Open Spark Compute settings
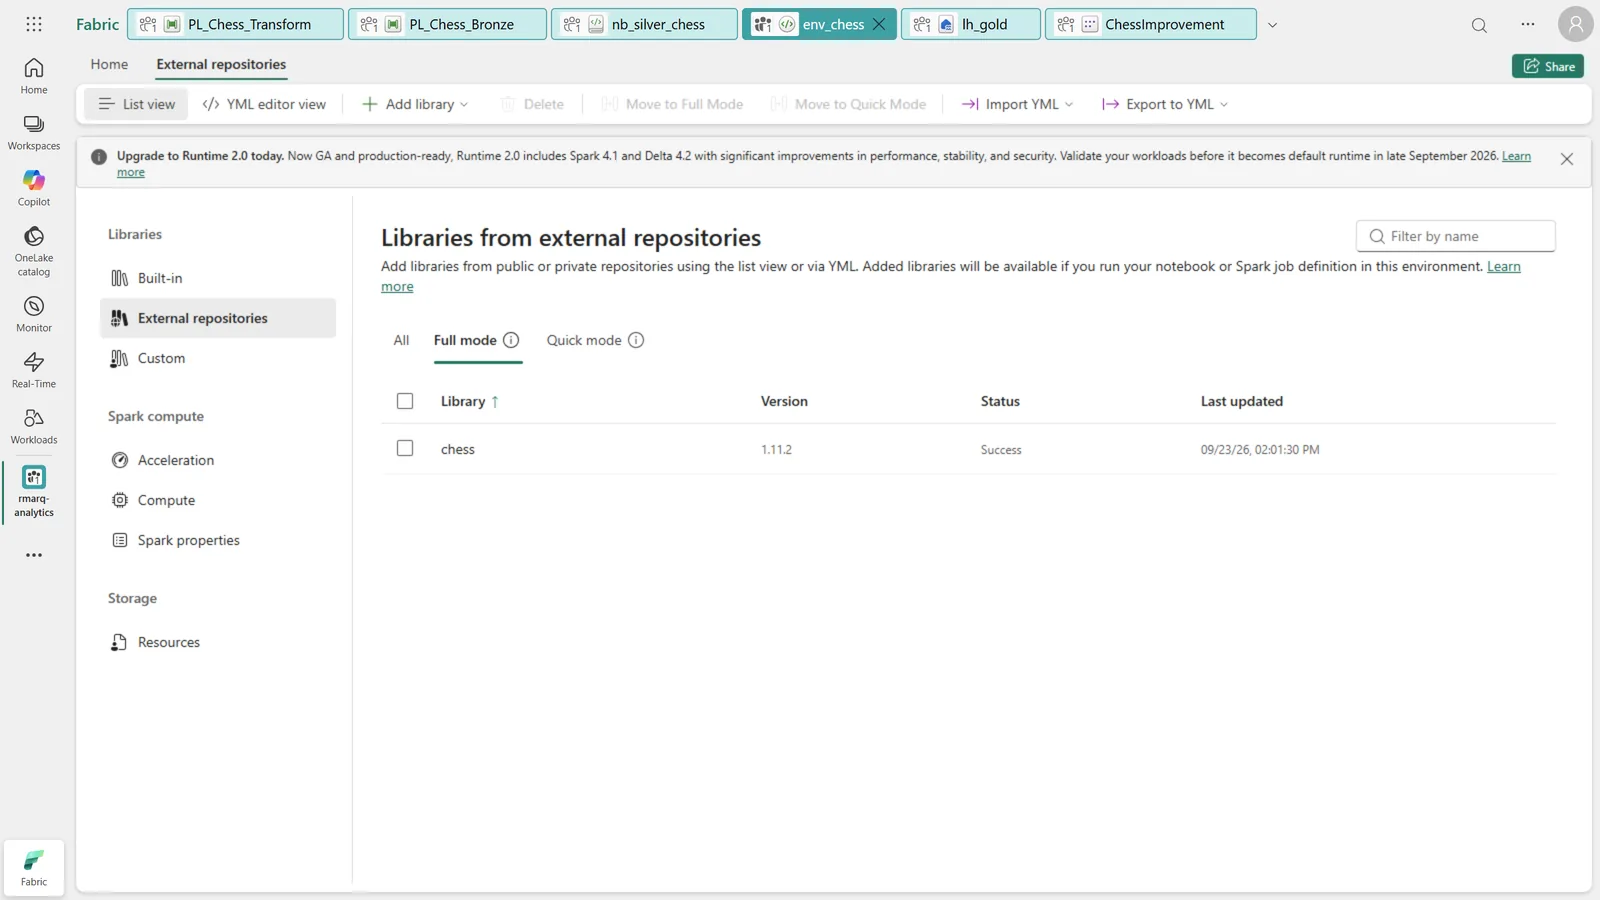Image resolution: width=1600 pixels, height=900 pixels. point(218,500)
